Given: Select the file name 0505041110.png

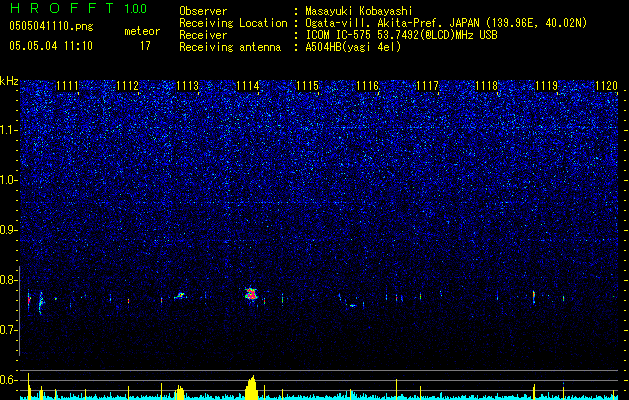Looking at the screenshot, I should point(51,26).
